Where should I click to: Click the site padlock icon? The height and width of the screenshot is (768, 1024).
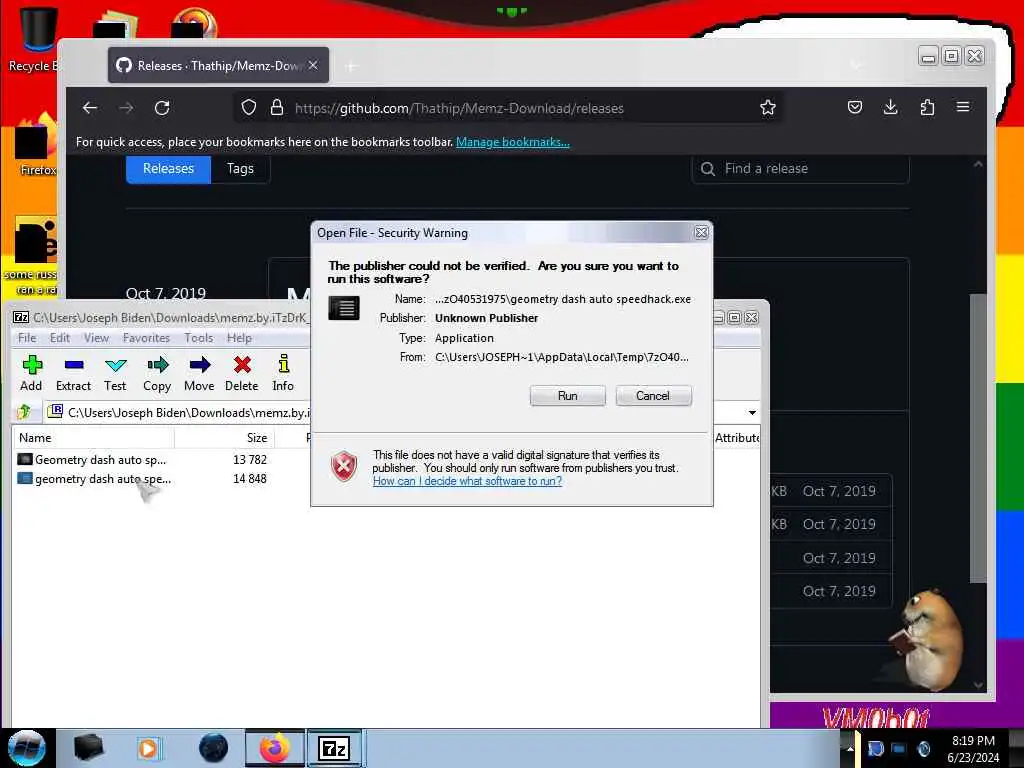point(277,108)
